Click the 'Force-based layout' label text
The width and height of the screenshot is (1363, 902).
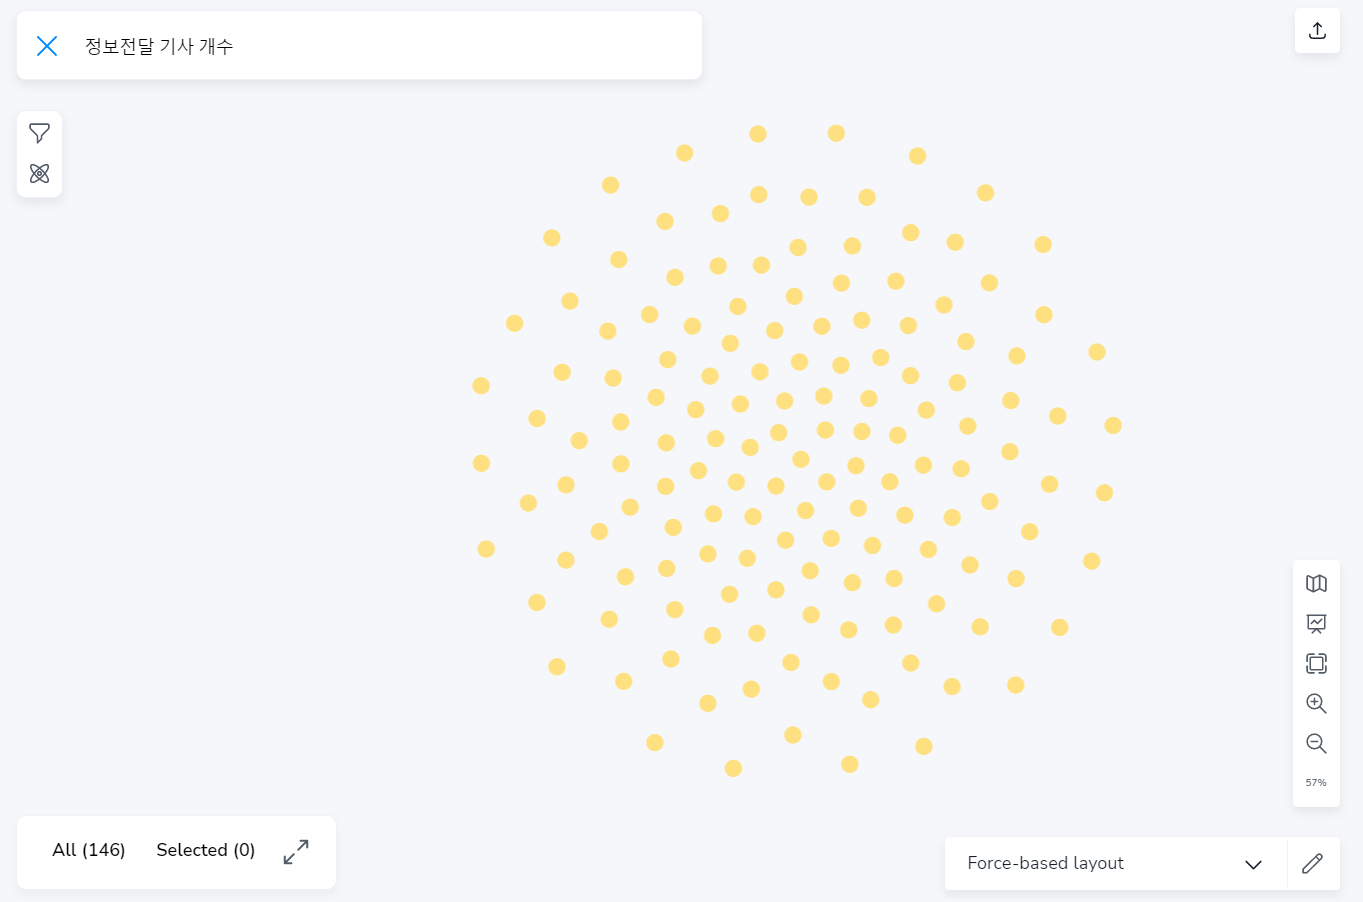coord(1045,863)
